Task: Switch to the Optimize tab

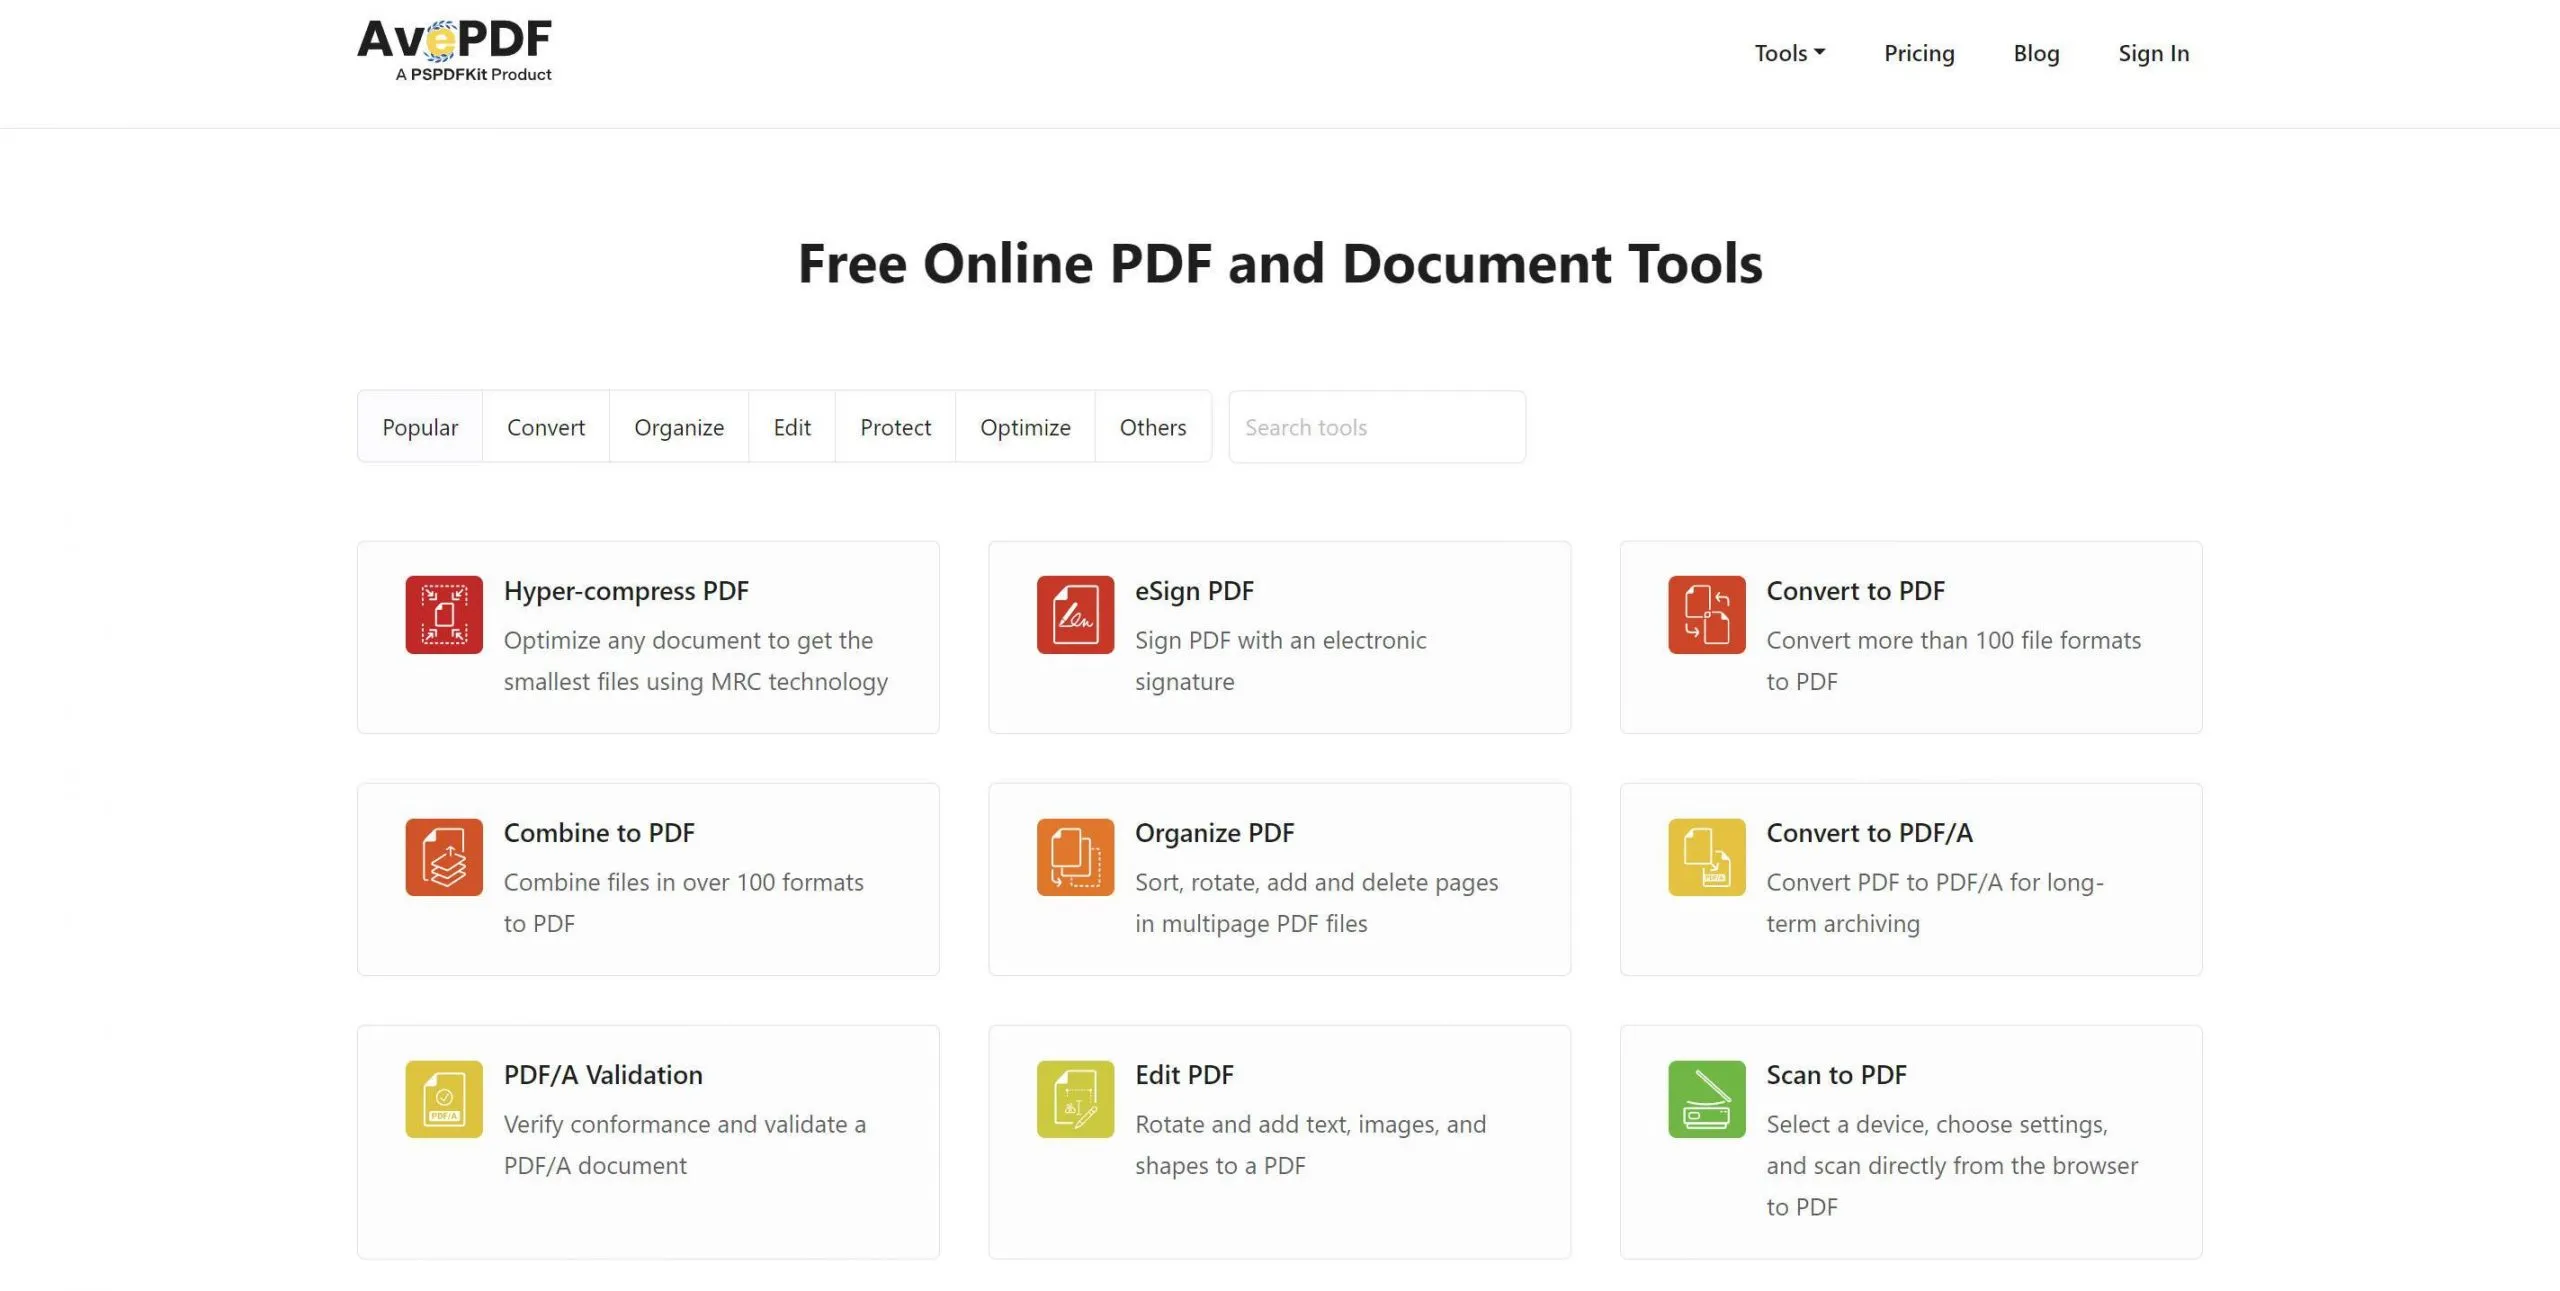Action: [x=1025, y=426]
